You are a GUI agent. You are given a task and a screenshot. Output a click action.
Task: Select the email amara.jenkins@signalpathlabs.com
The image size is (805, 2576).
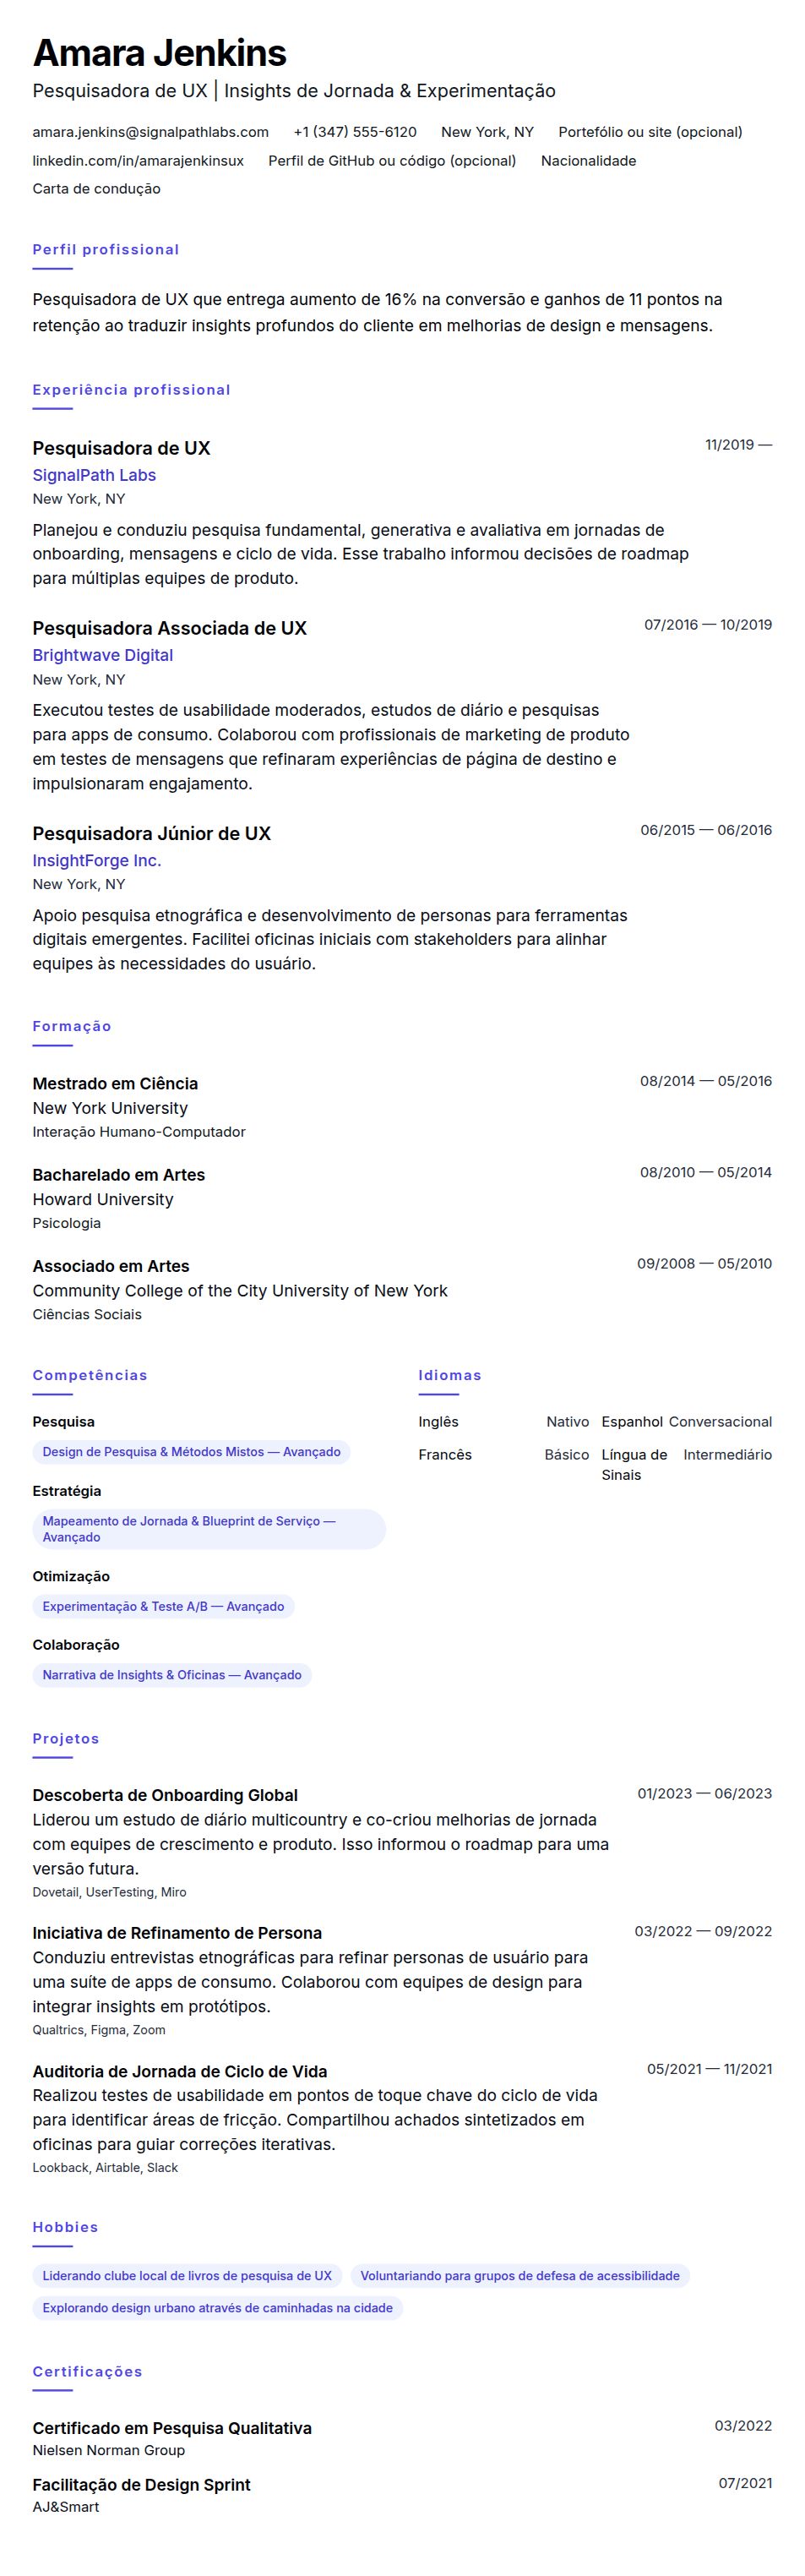[x=151, y=132]
